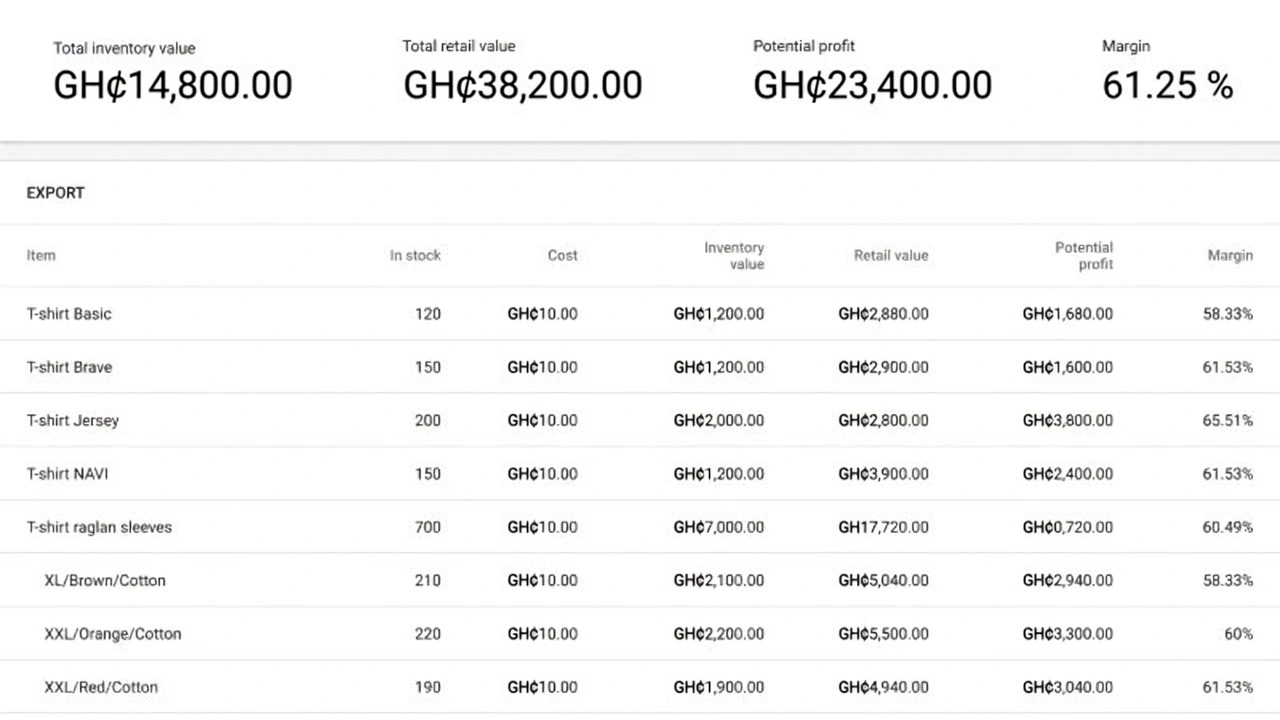
Task: Sort by Retail value column header
Action: pyautogui.click(x=891, y=255)
